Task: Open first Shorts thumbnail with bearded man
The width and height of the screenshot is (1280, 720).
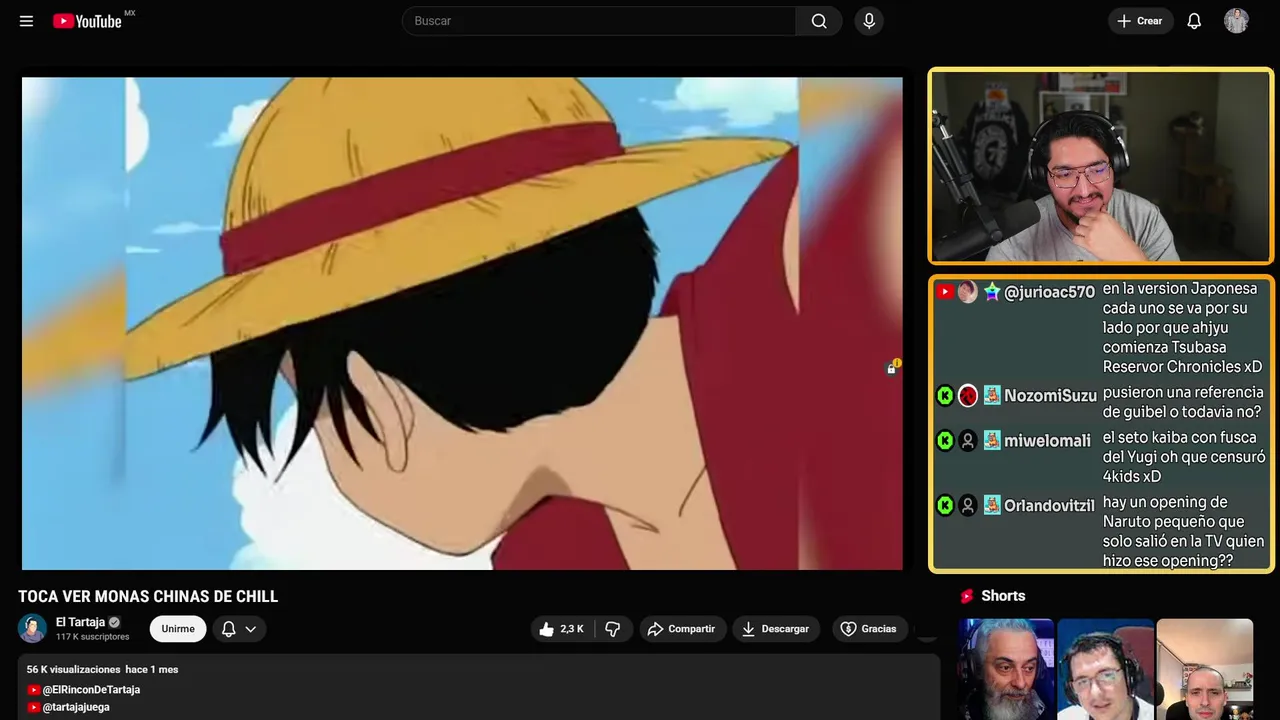Action: click(1006, 669)
